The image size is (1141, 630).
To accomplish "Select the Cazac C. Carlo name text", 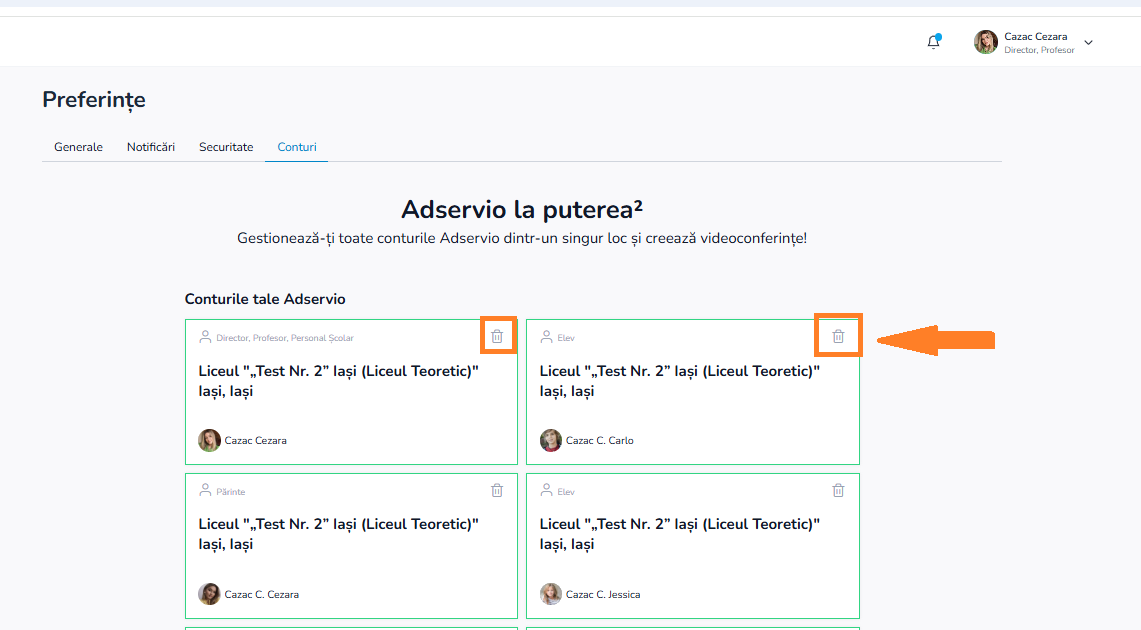I will 600,440.
